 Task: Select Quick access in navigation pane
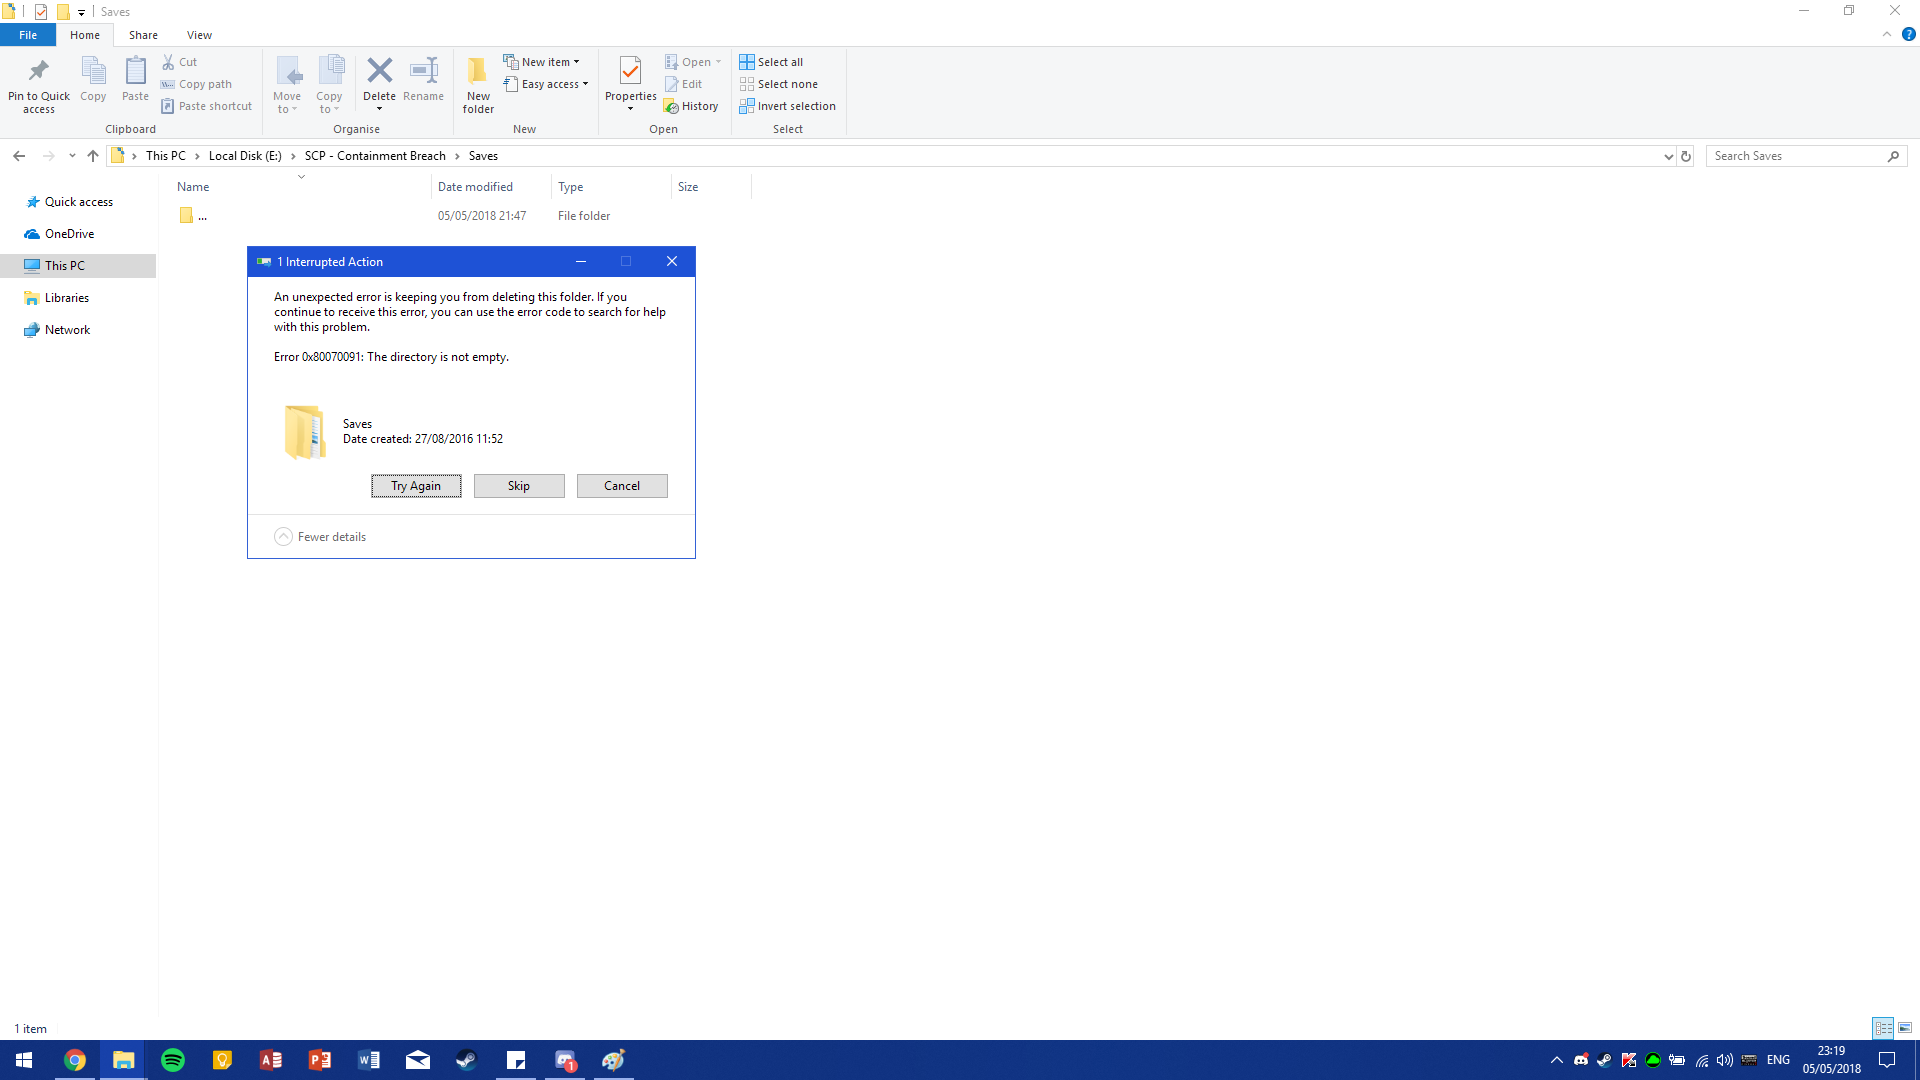78,202
